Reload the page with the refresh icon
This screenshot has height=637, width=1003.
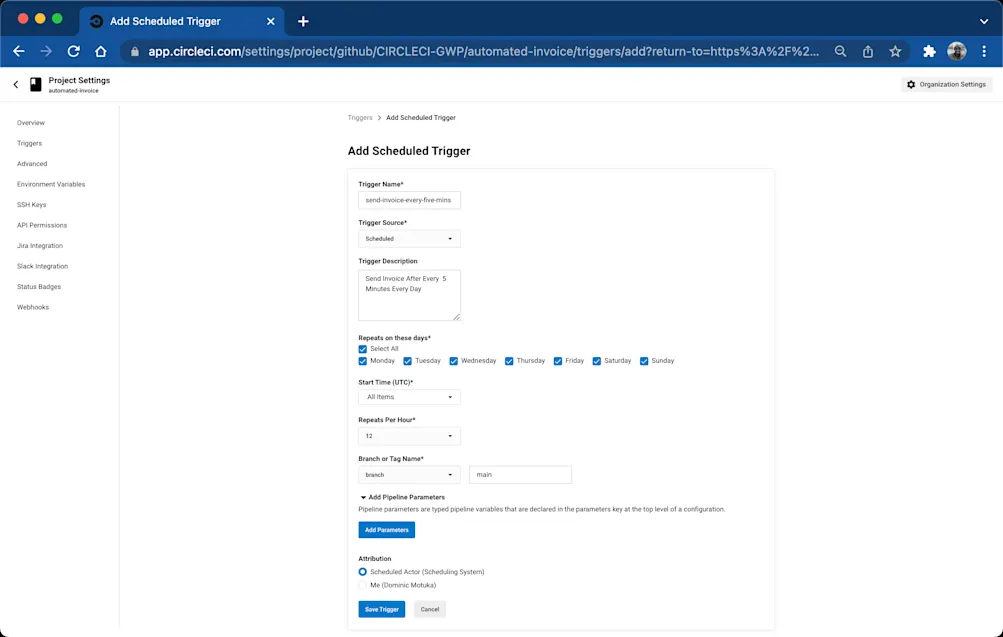click(x=74, y=51)
